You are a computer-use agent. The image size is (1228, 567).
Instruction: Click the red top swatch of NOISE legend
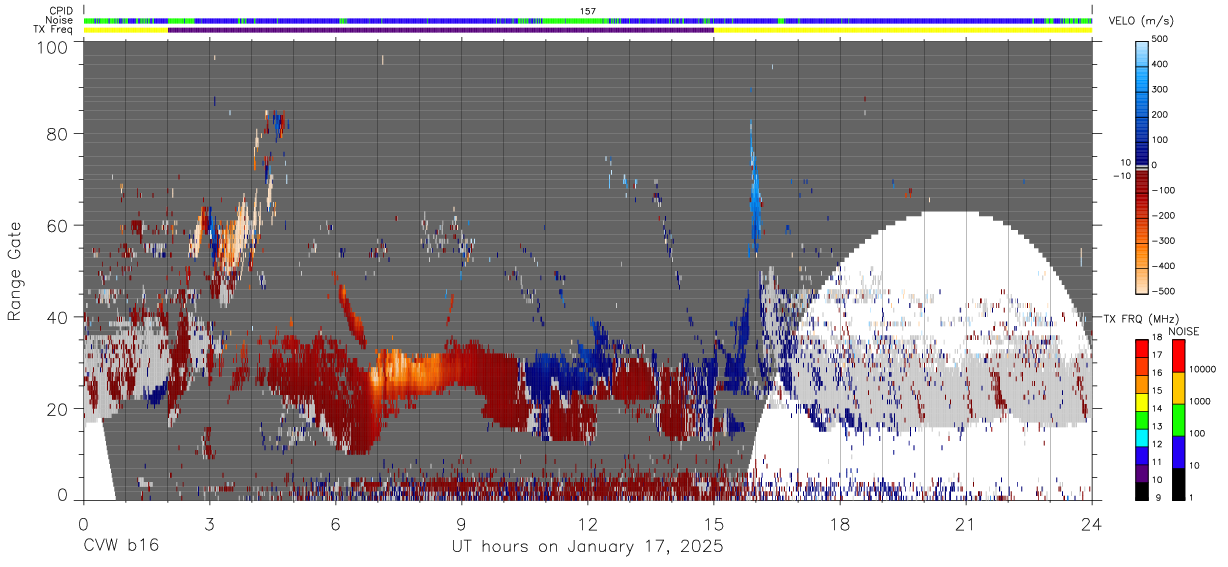pos(1180,356)
